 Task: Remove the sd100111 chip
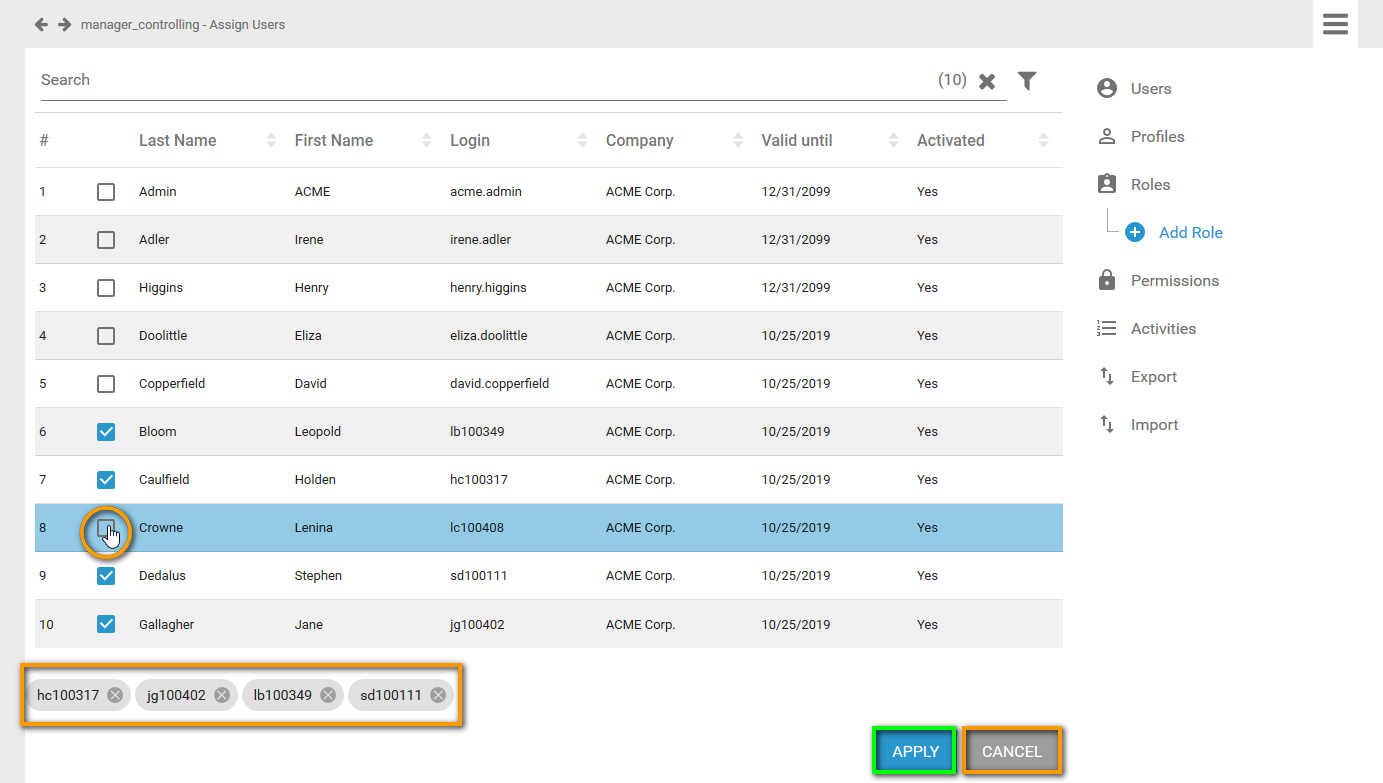pos(438,695)
